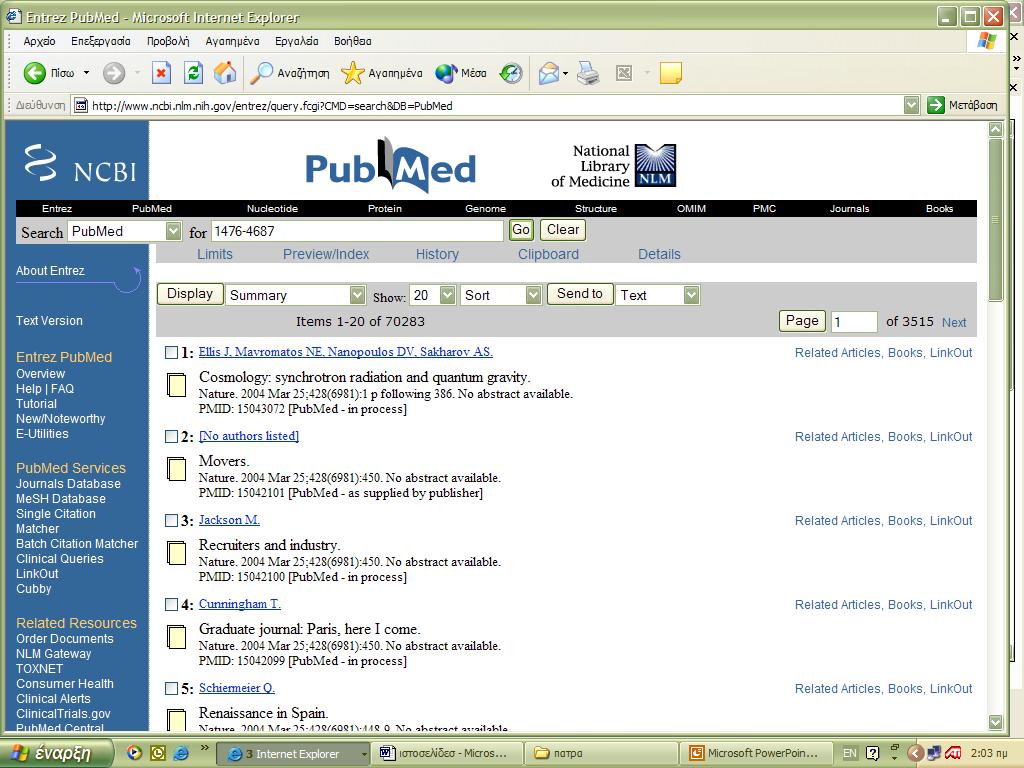Expand the Sort dropdown
Screen dimensions: 1024x768
click(x=534, y=295)
